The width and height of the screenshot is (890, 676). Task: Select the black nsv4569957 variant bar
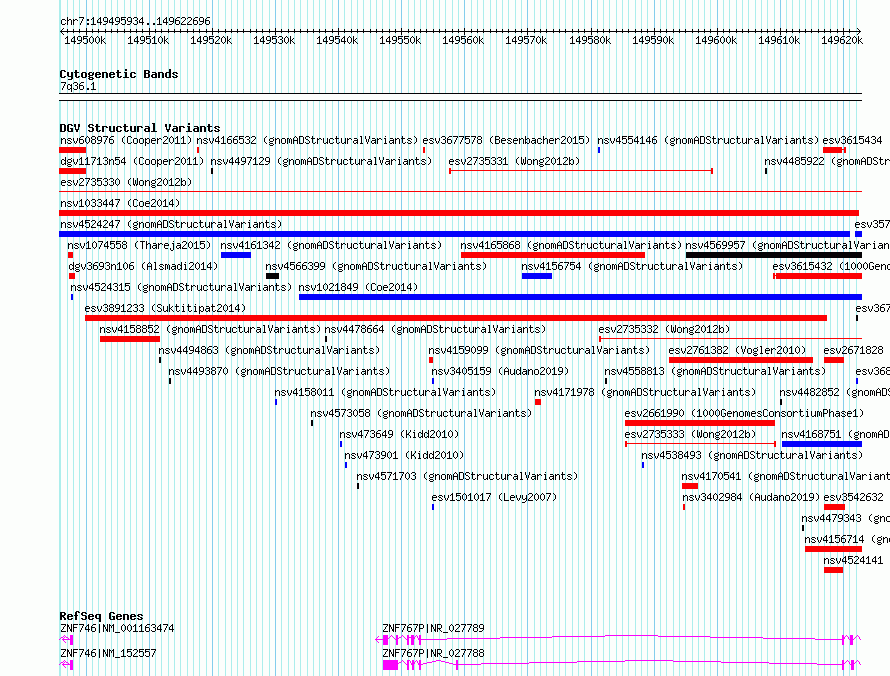tap(774, 255)
